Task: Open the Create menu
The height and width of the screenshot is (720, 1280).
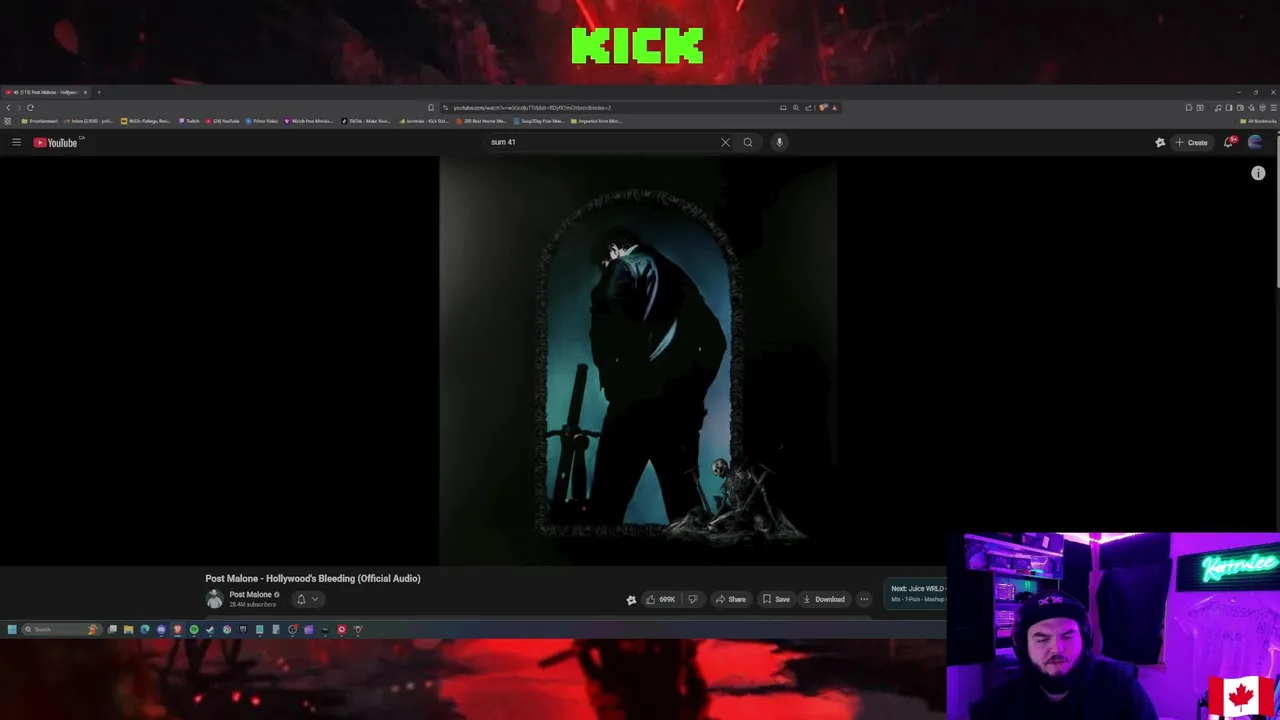Action: click(1191, 142)
